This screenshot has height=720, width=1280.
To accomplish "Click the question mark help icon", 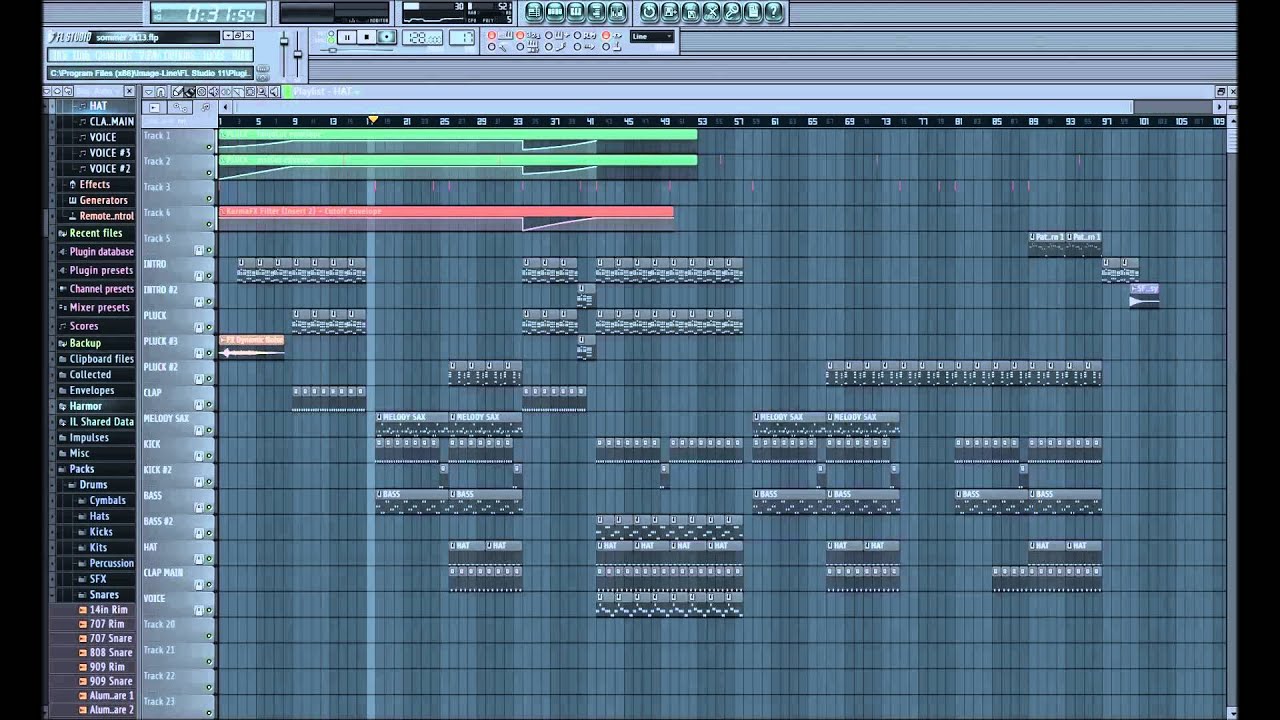I will (x=774, y=12).
